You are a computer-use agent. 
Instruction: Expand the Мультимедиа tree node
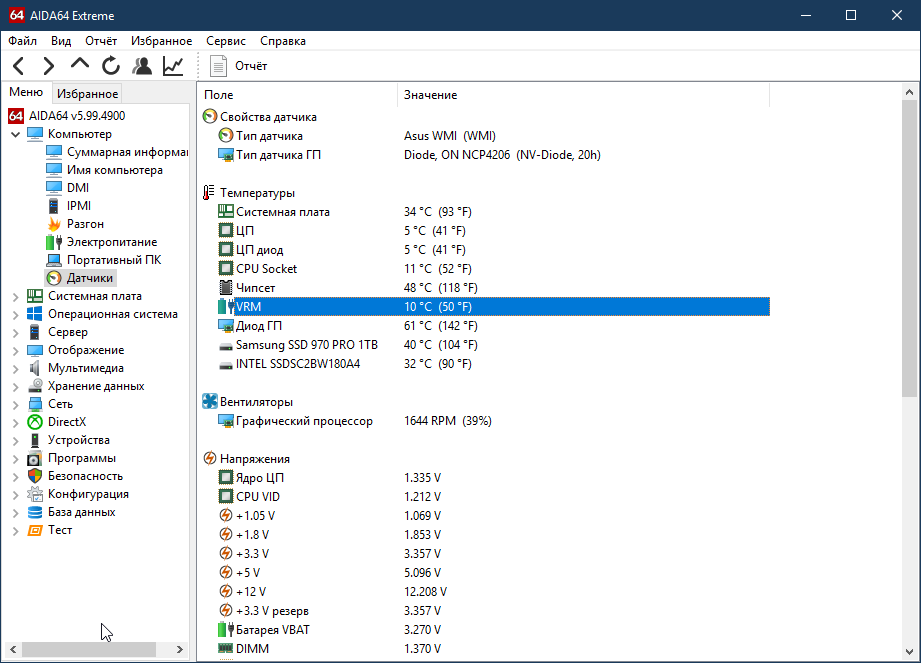[x=16, y=369]
